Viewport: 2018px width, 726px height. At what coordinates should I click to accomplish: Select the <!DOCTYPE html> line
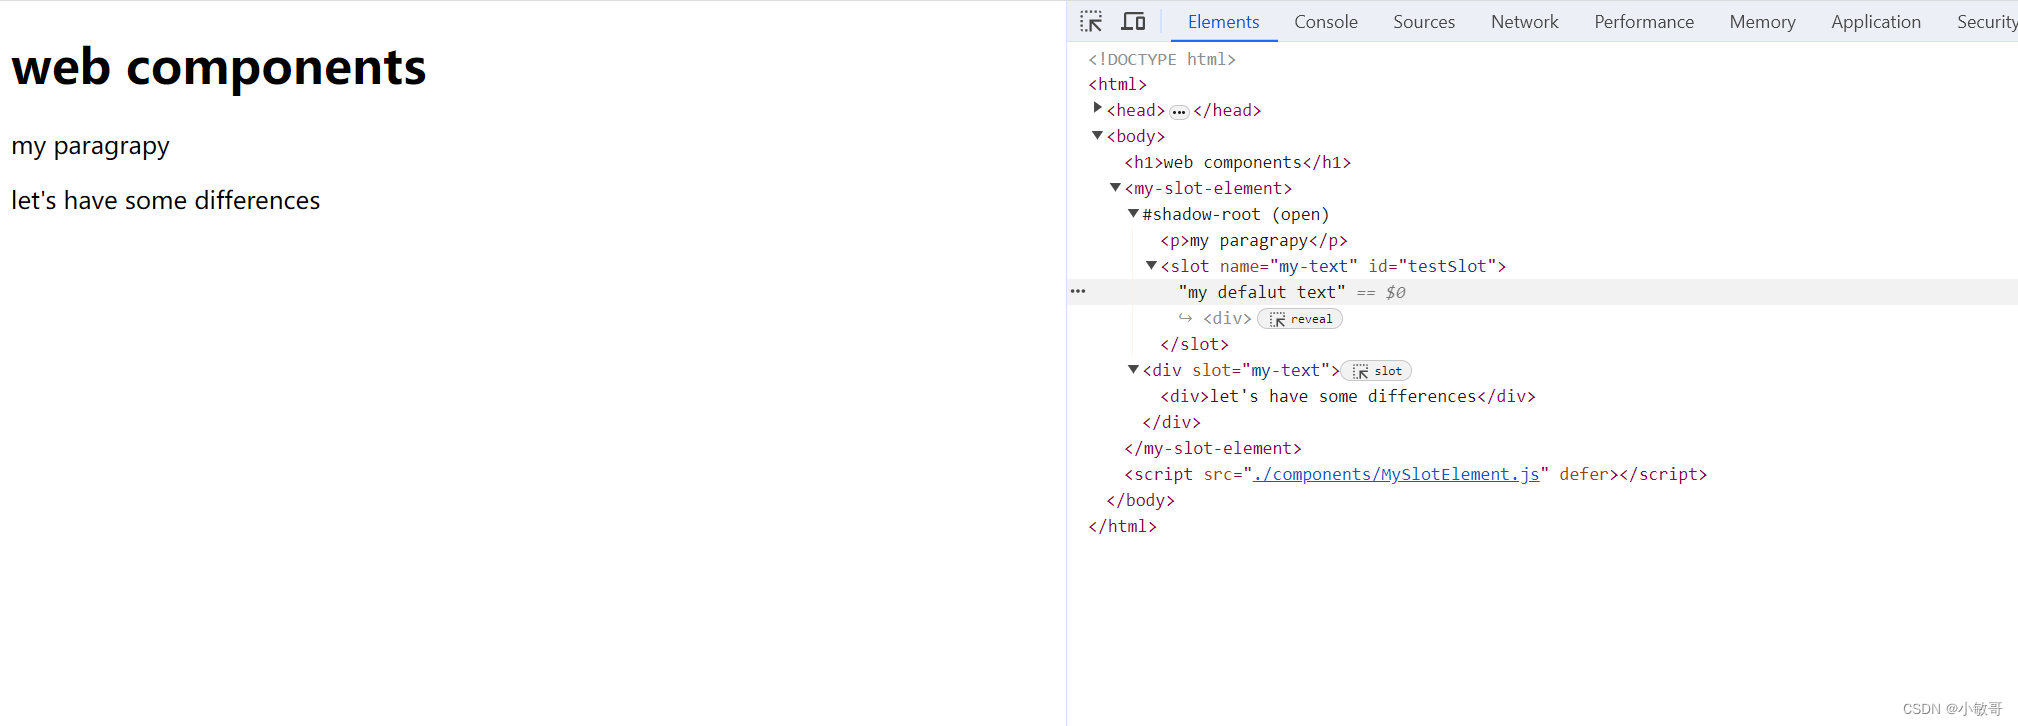point(1162,59)
